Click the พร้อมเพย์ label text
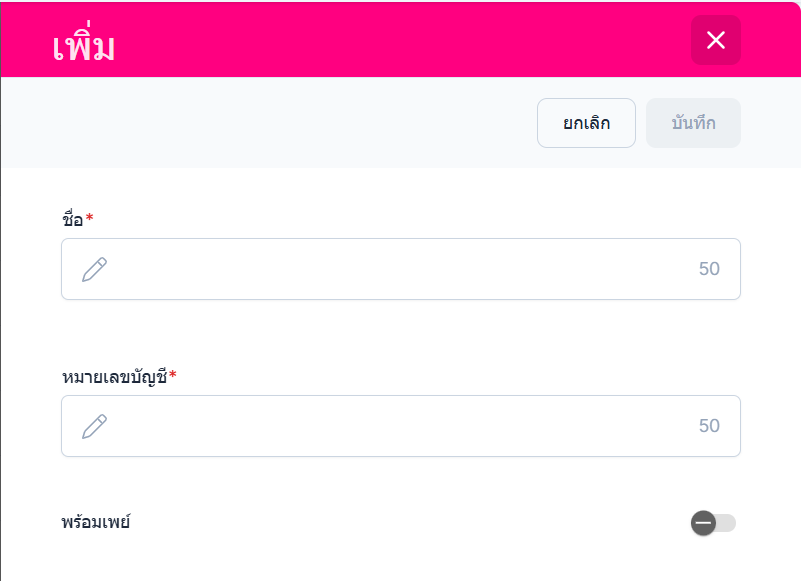This screenshot has width=801, height=581. point(96,522)
